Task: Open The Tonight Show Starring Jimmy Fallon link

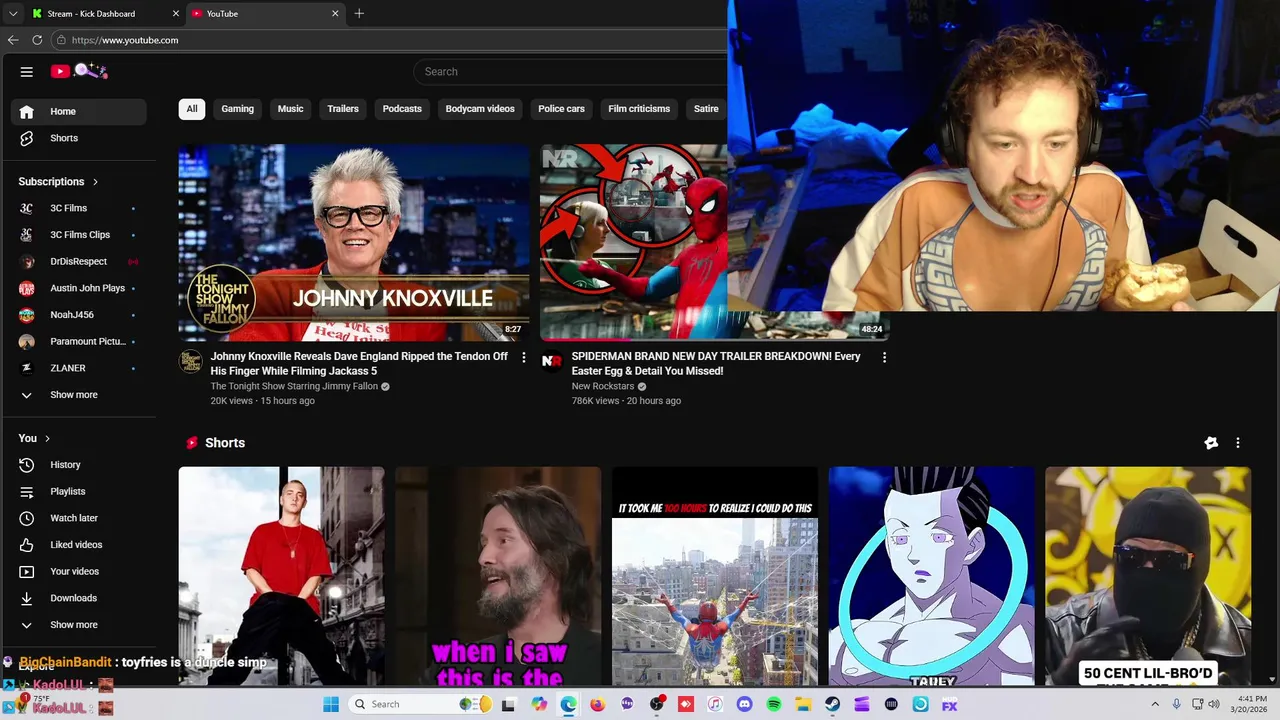Action: 294,386
